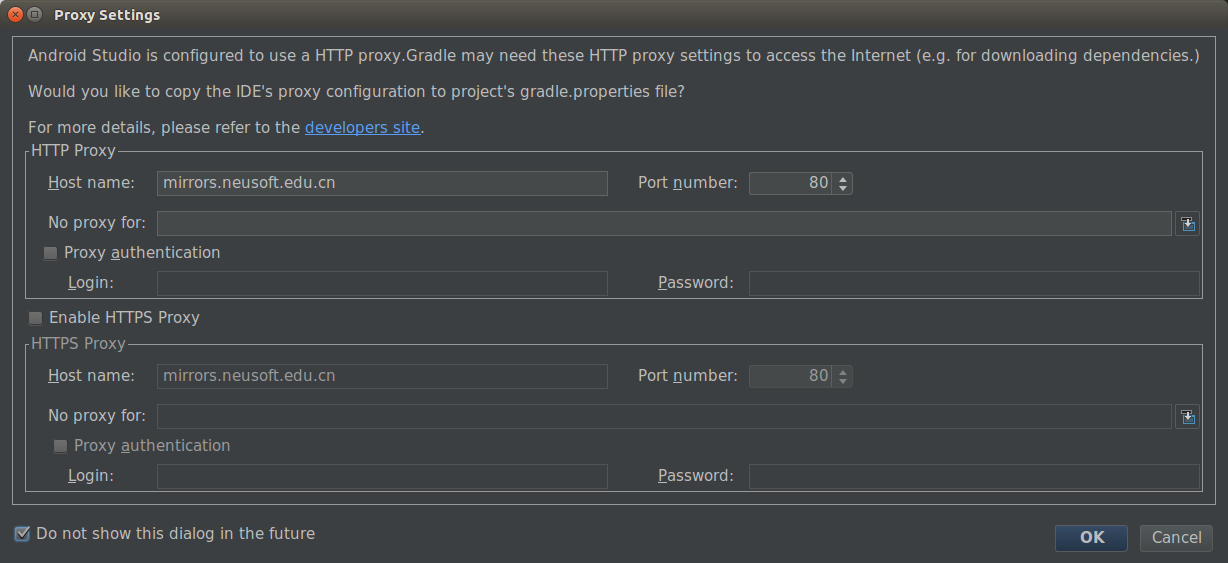The height and width of the screenshot is (563, 1228).
Task: Expand the HTTPS No proxy for field
Action: pyautogui.click(x=1187, y=417)
